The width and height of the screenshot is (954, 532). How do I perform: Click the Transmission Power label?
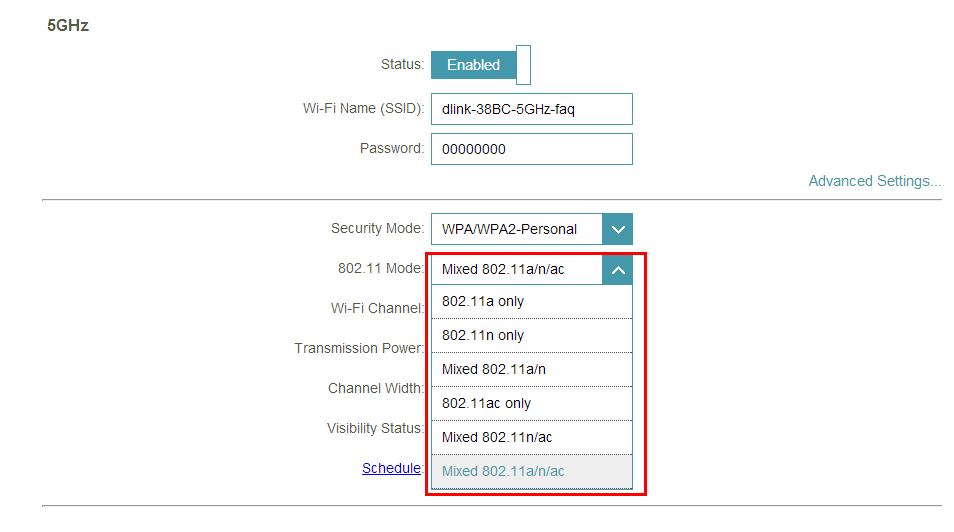(359, 348)
